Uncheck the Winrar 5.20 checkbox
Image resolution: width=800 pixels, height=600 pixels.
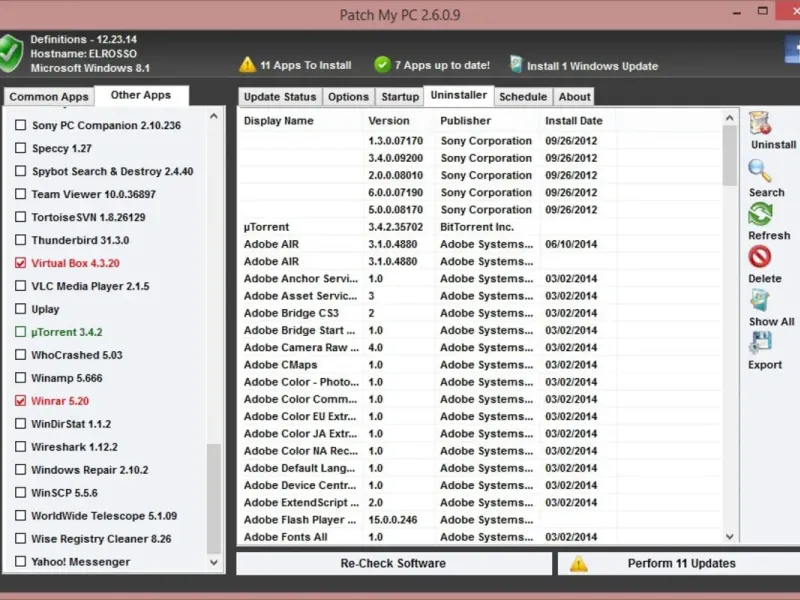pos(20,401)
